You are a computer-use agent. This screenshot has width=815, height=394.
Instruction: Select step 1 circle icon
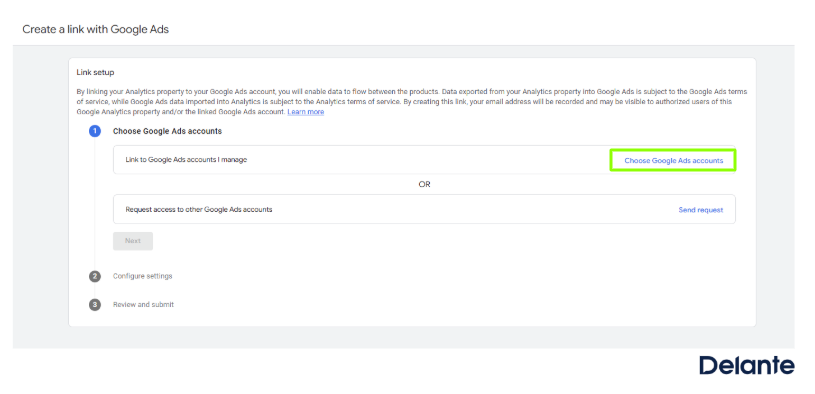tap(95, 131)
